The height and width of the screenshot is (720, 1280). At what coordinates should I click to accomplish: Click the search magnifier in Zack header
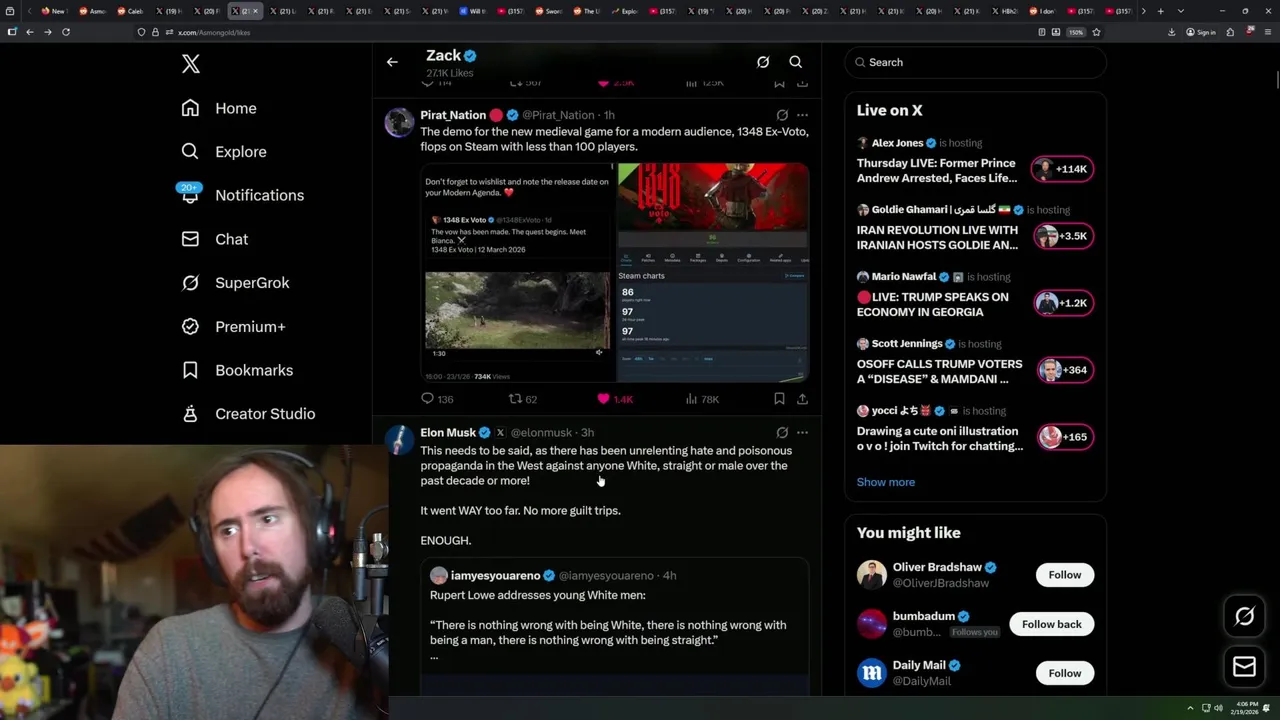[x=796, y=62]
